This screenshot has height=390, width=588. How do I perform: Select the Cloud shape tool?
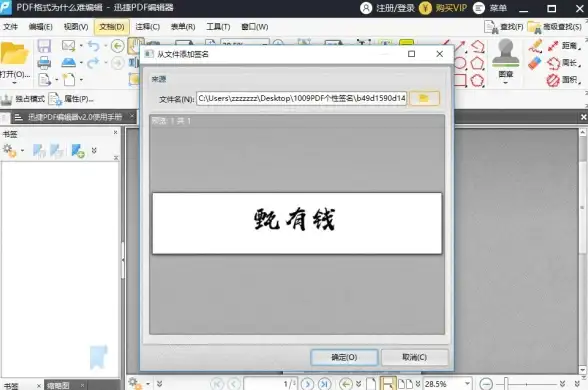coord(477,80)
